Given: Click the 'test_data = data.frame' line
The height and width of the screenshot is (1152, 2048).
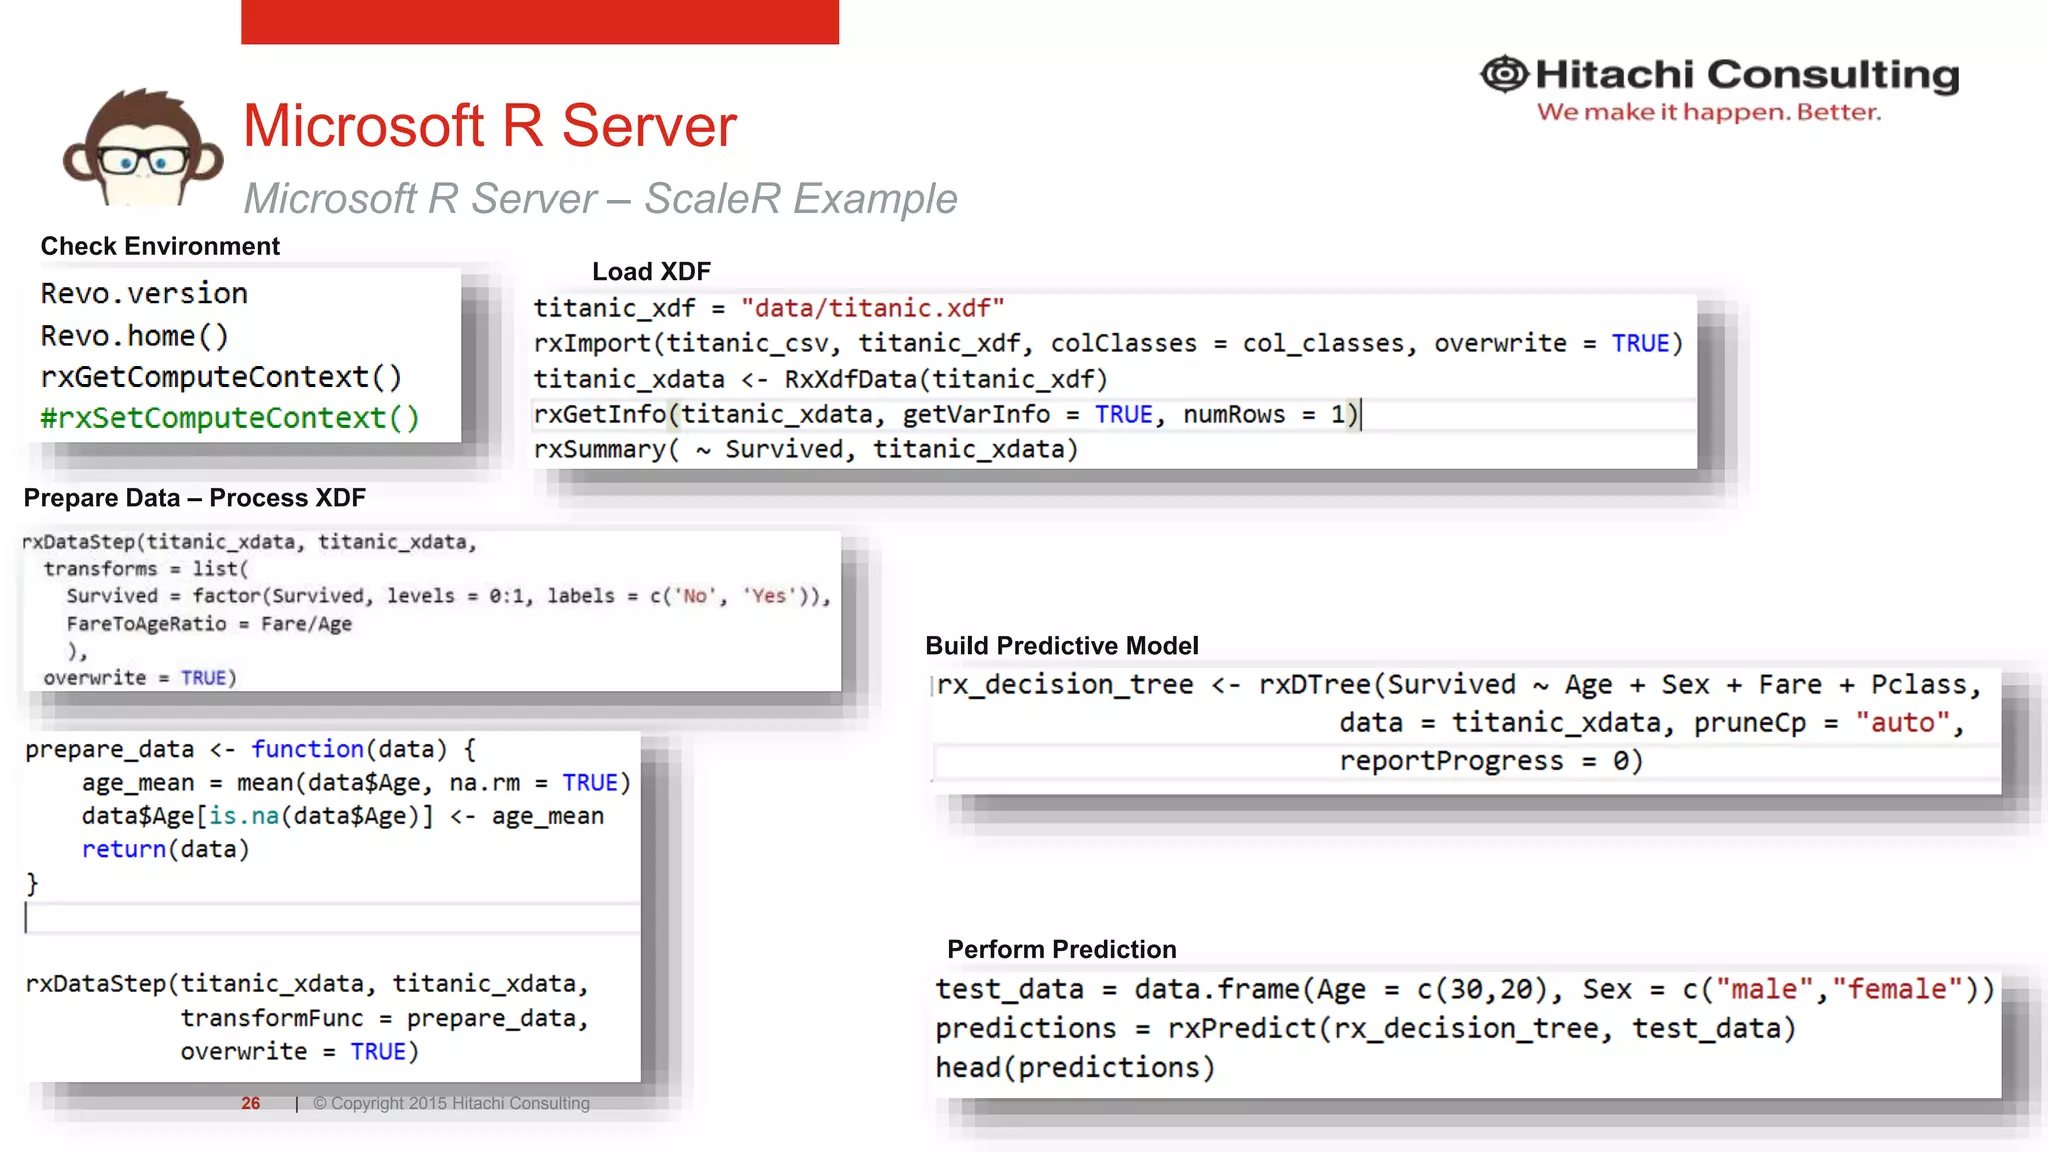Looking at the screenshot, I should 1465,989.
